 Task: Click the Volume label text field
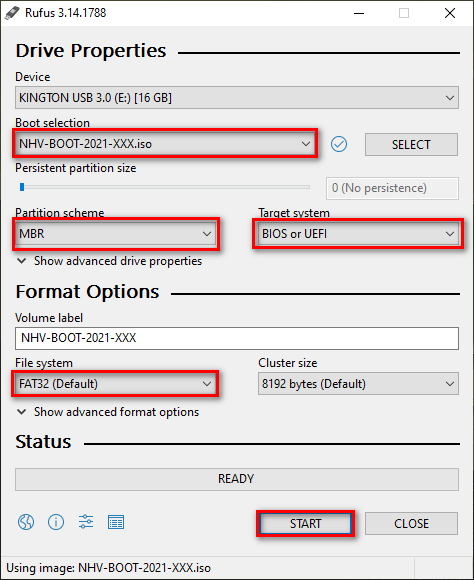pyautogui.click(x=237, y=338)
